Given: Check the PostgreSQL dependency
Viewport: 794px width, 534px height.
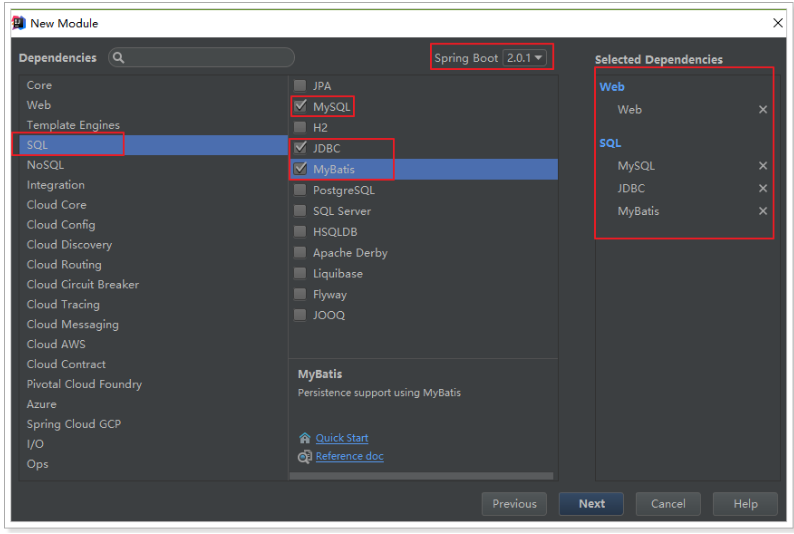Looking at the screenshot, I should 300,190.
